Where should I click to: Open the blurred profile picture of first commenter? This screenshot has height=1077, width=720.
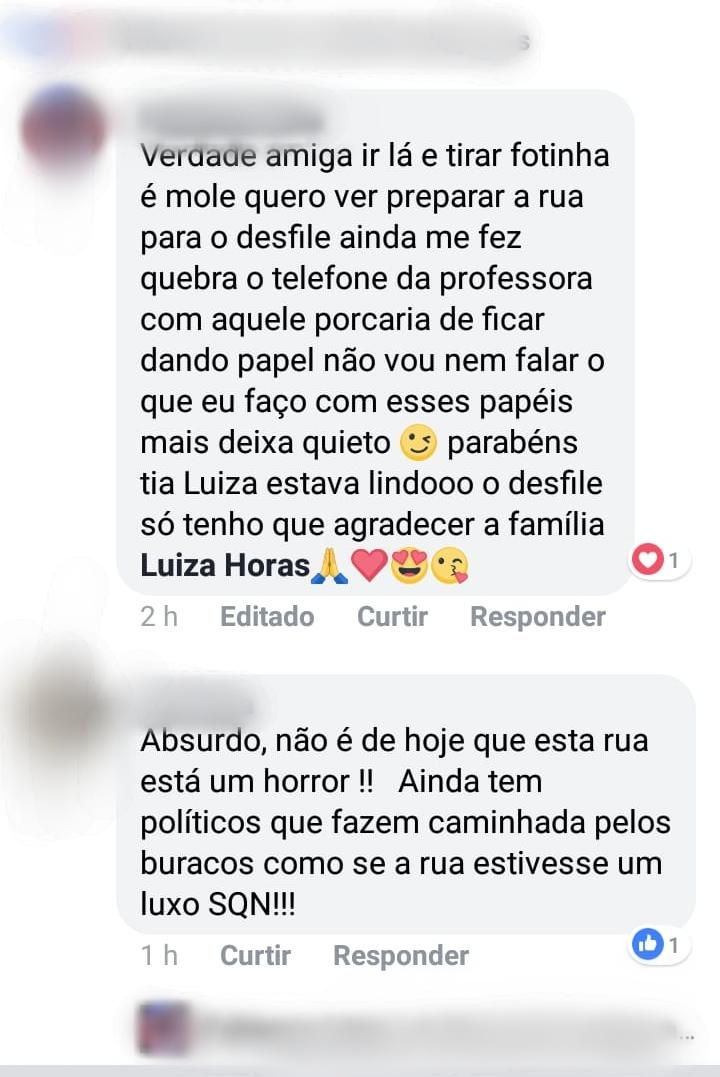63,128
